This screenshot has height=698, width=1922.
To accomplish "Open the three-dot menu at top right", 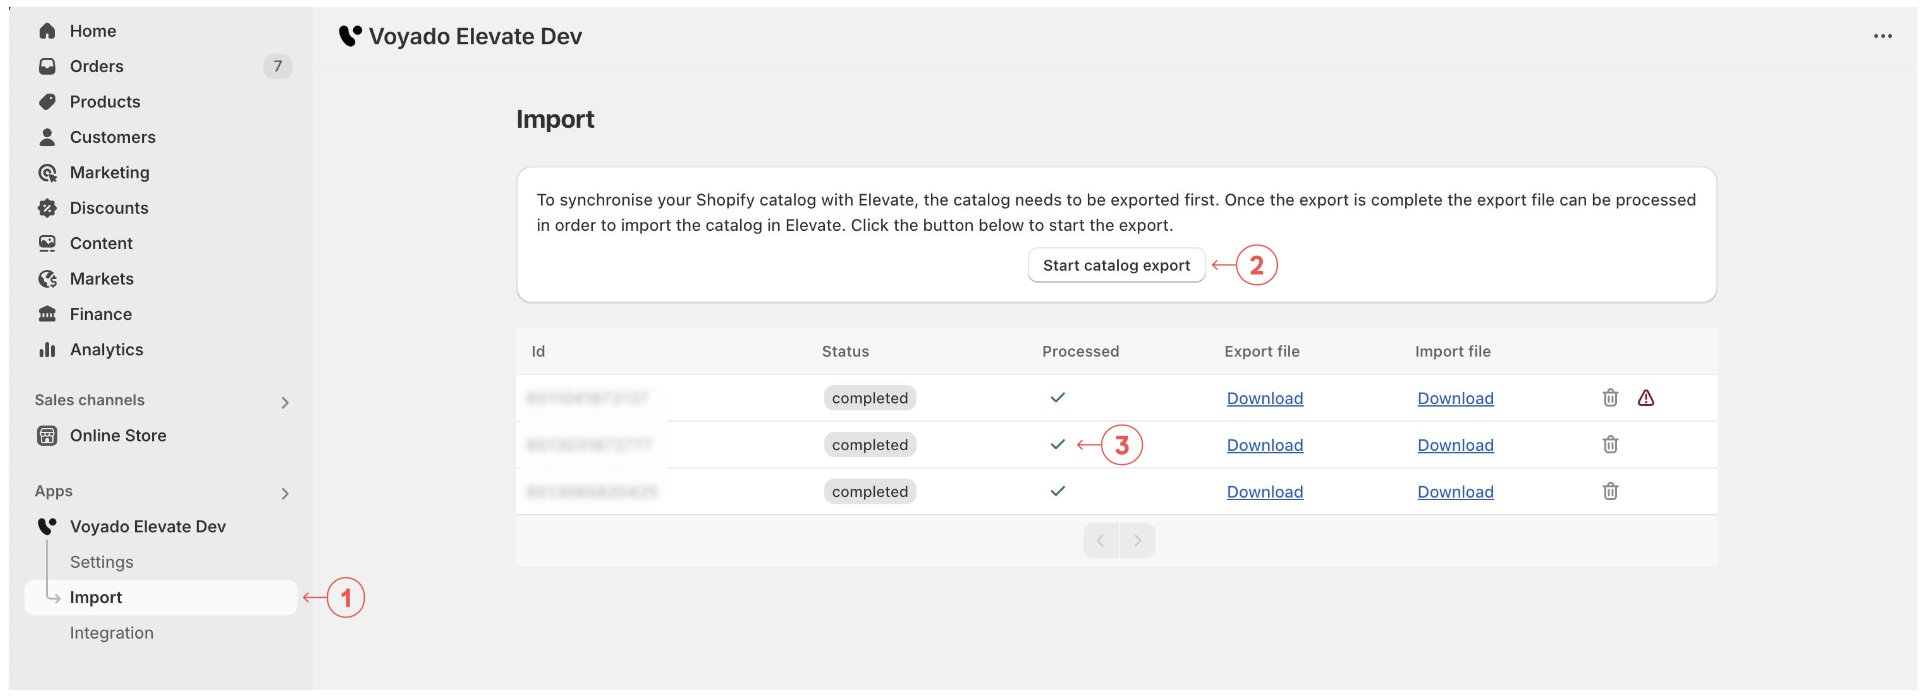I will click(1882, 36).
